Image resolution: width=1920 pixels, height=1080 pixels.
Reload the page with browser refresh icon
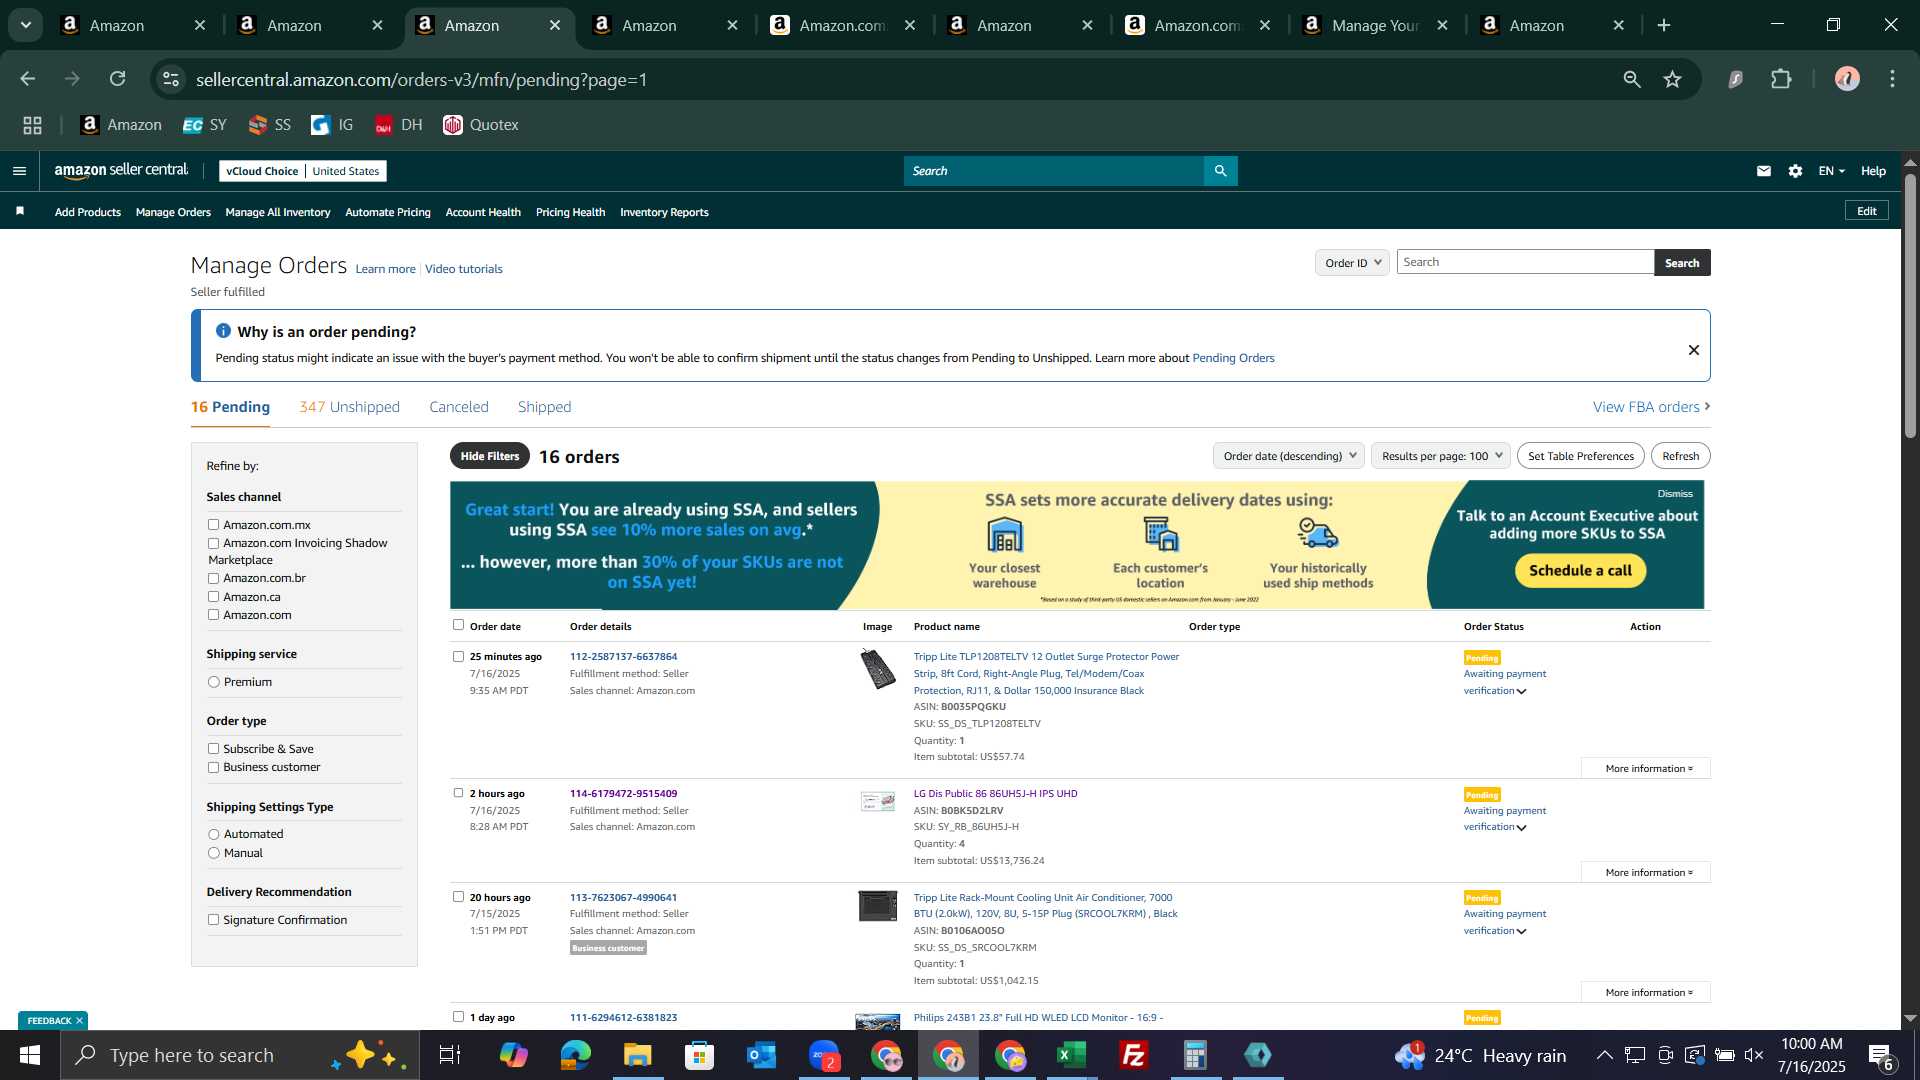click(118, 79)
